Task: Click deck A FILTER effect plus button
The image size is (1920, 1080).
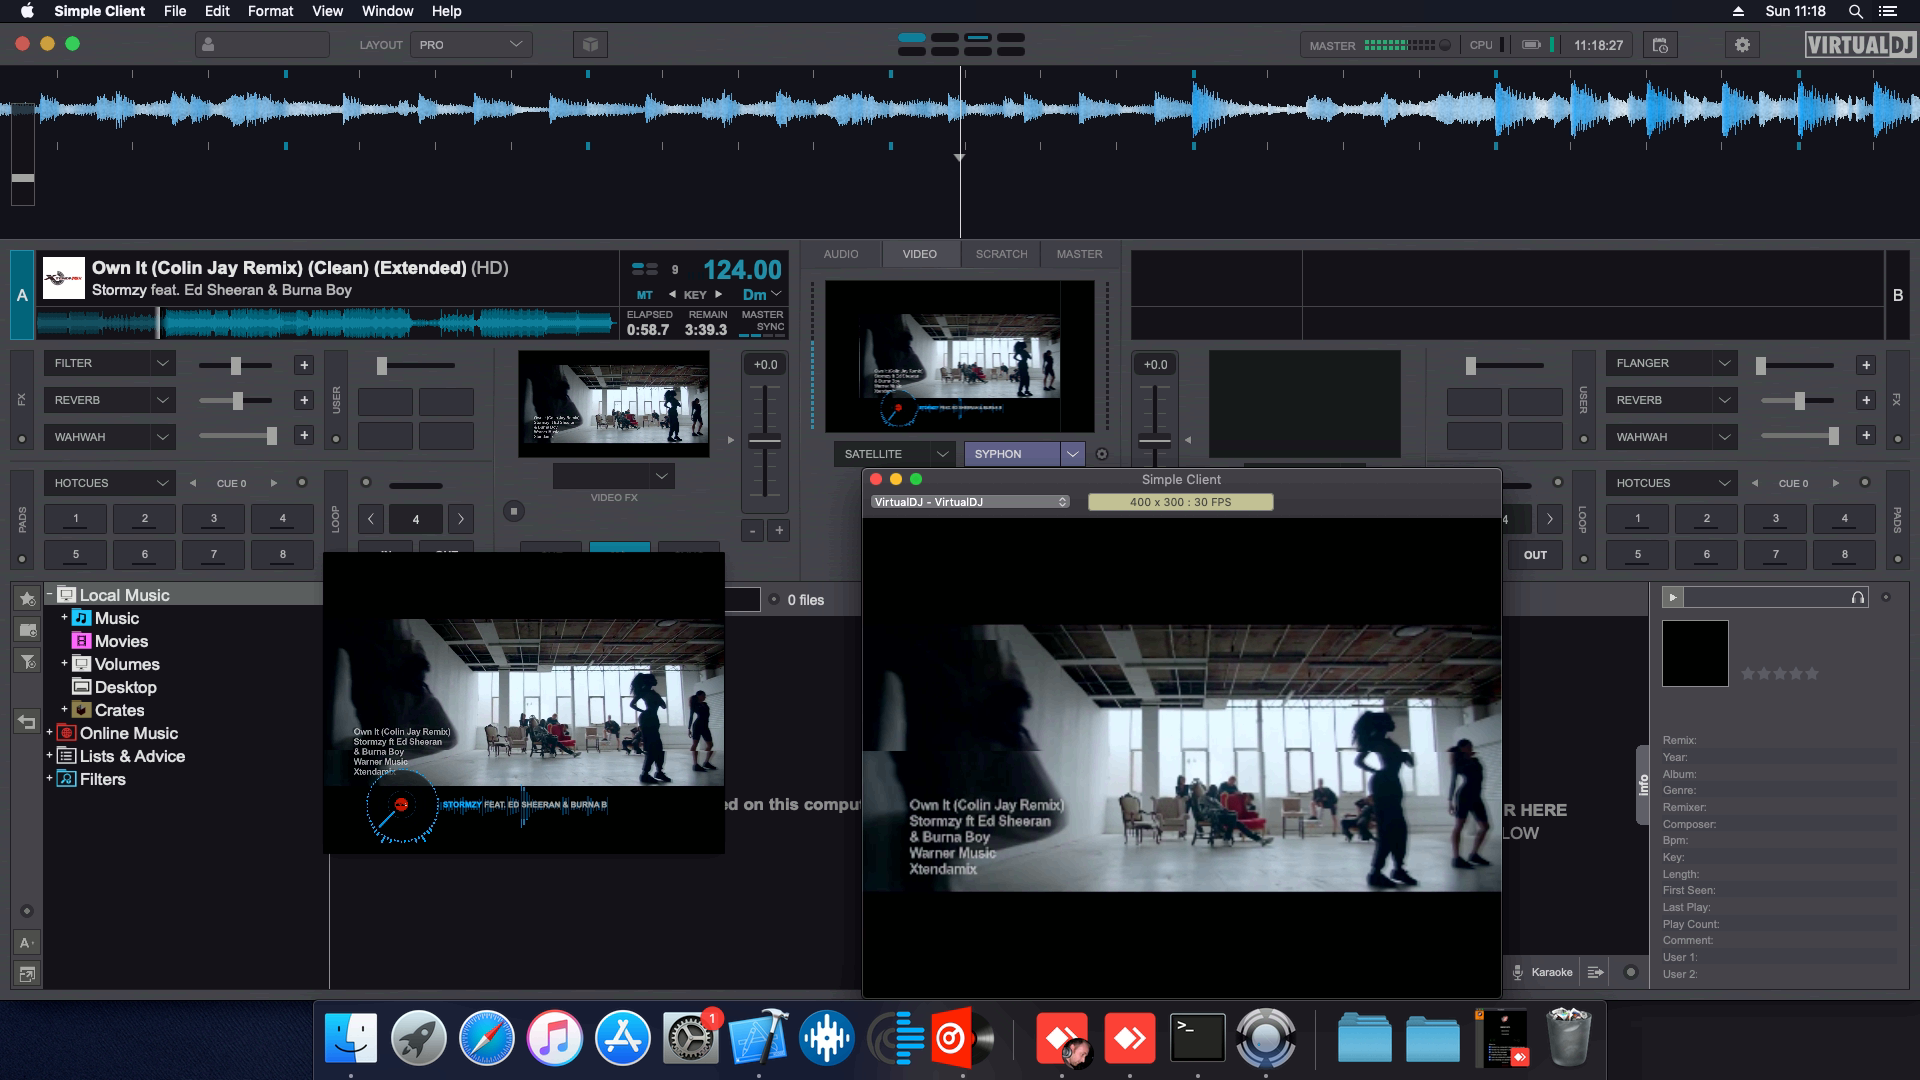Action: (304, 365)
